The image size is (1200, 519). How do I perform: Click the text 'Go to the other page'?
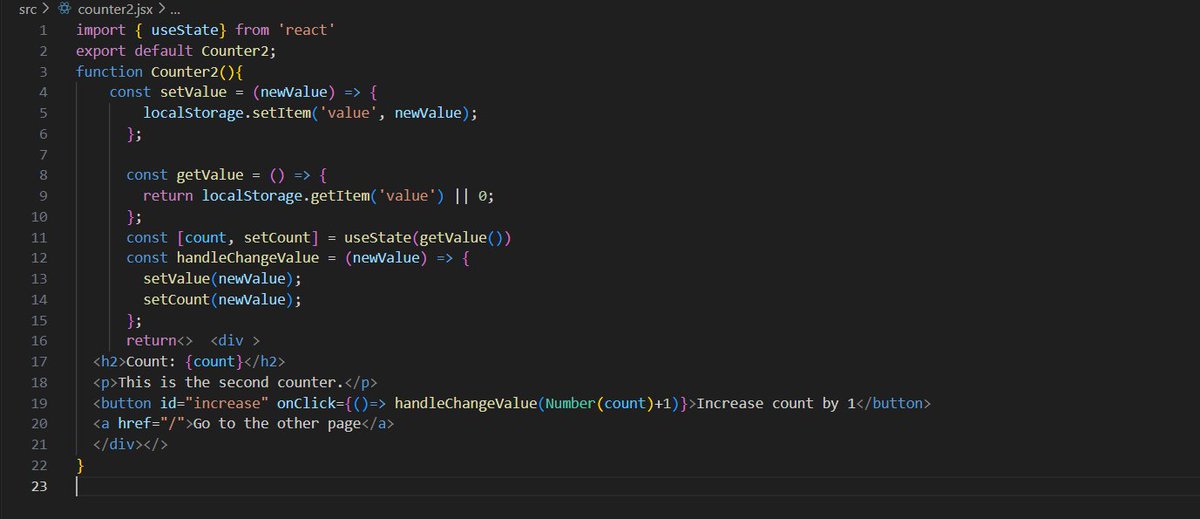tap(277, 424)
